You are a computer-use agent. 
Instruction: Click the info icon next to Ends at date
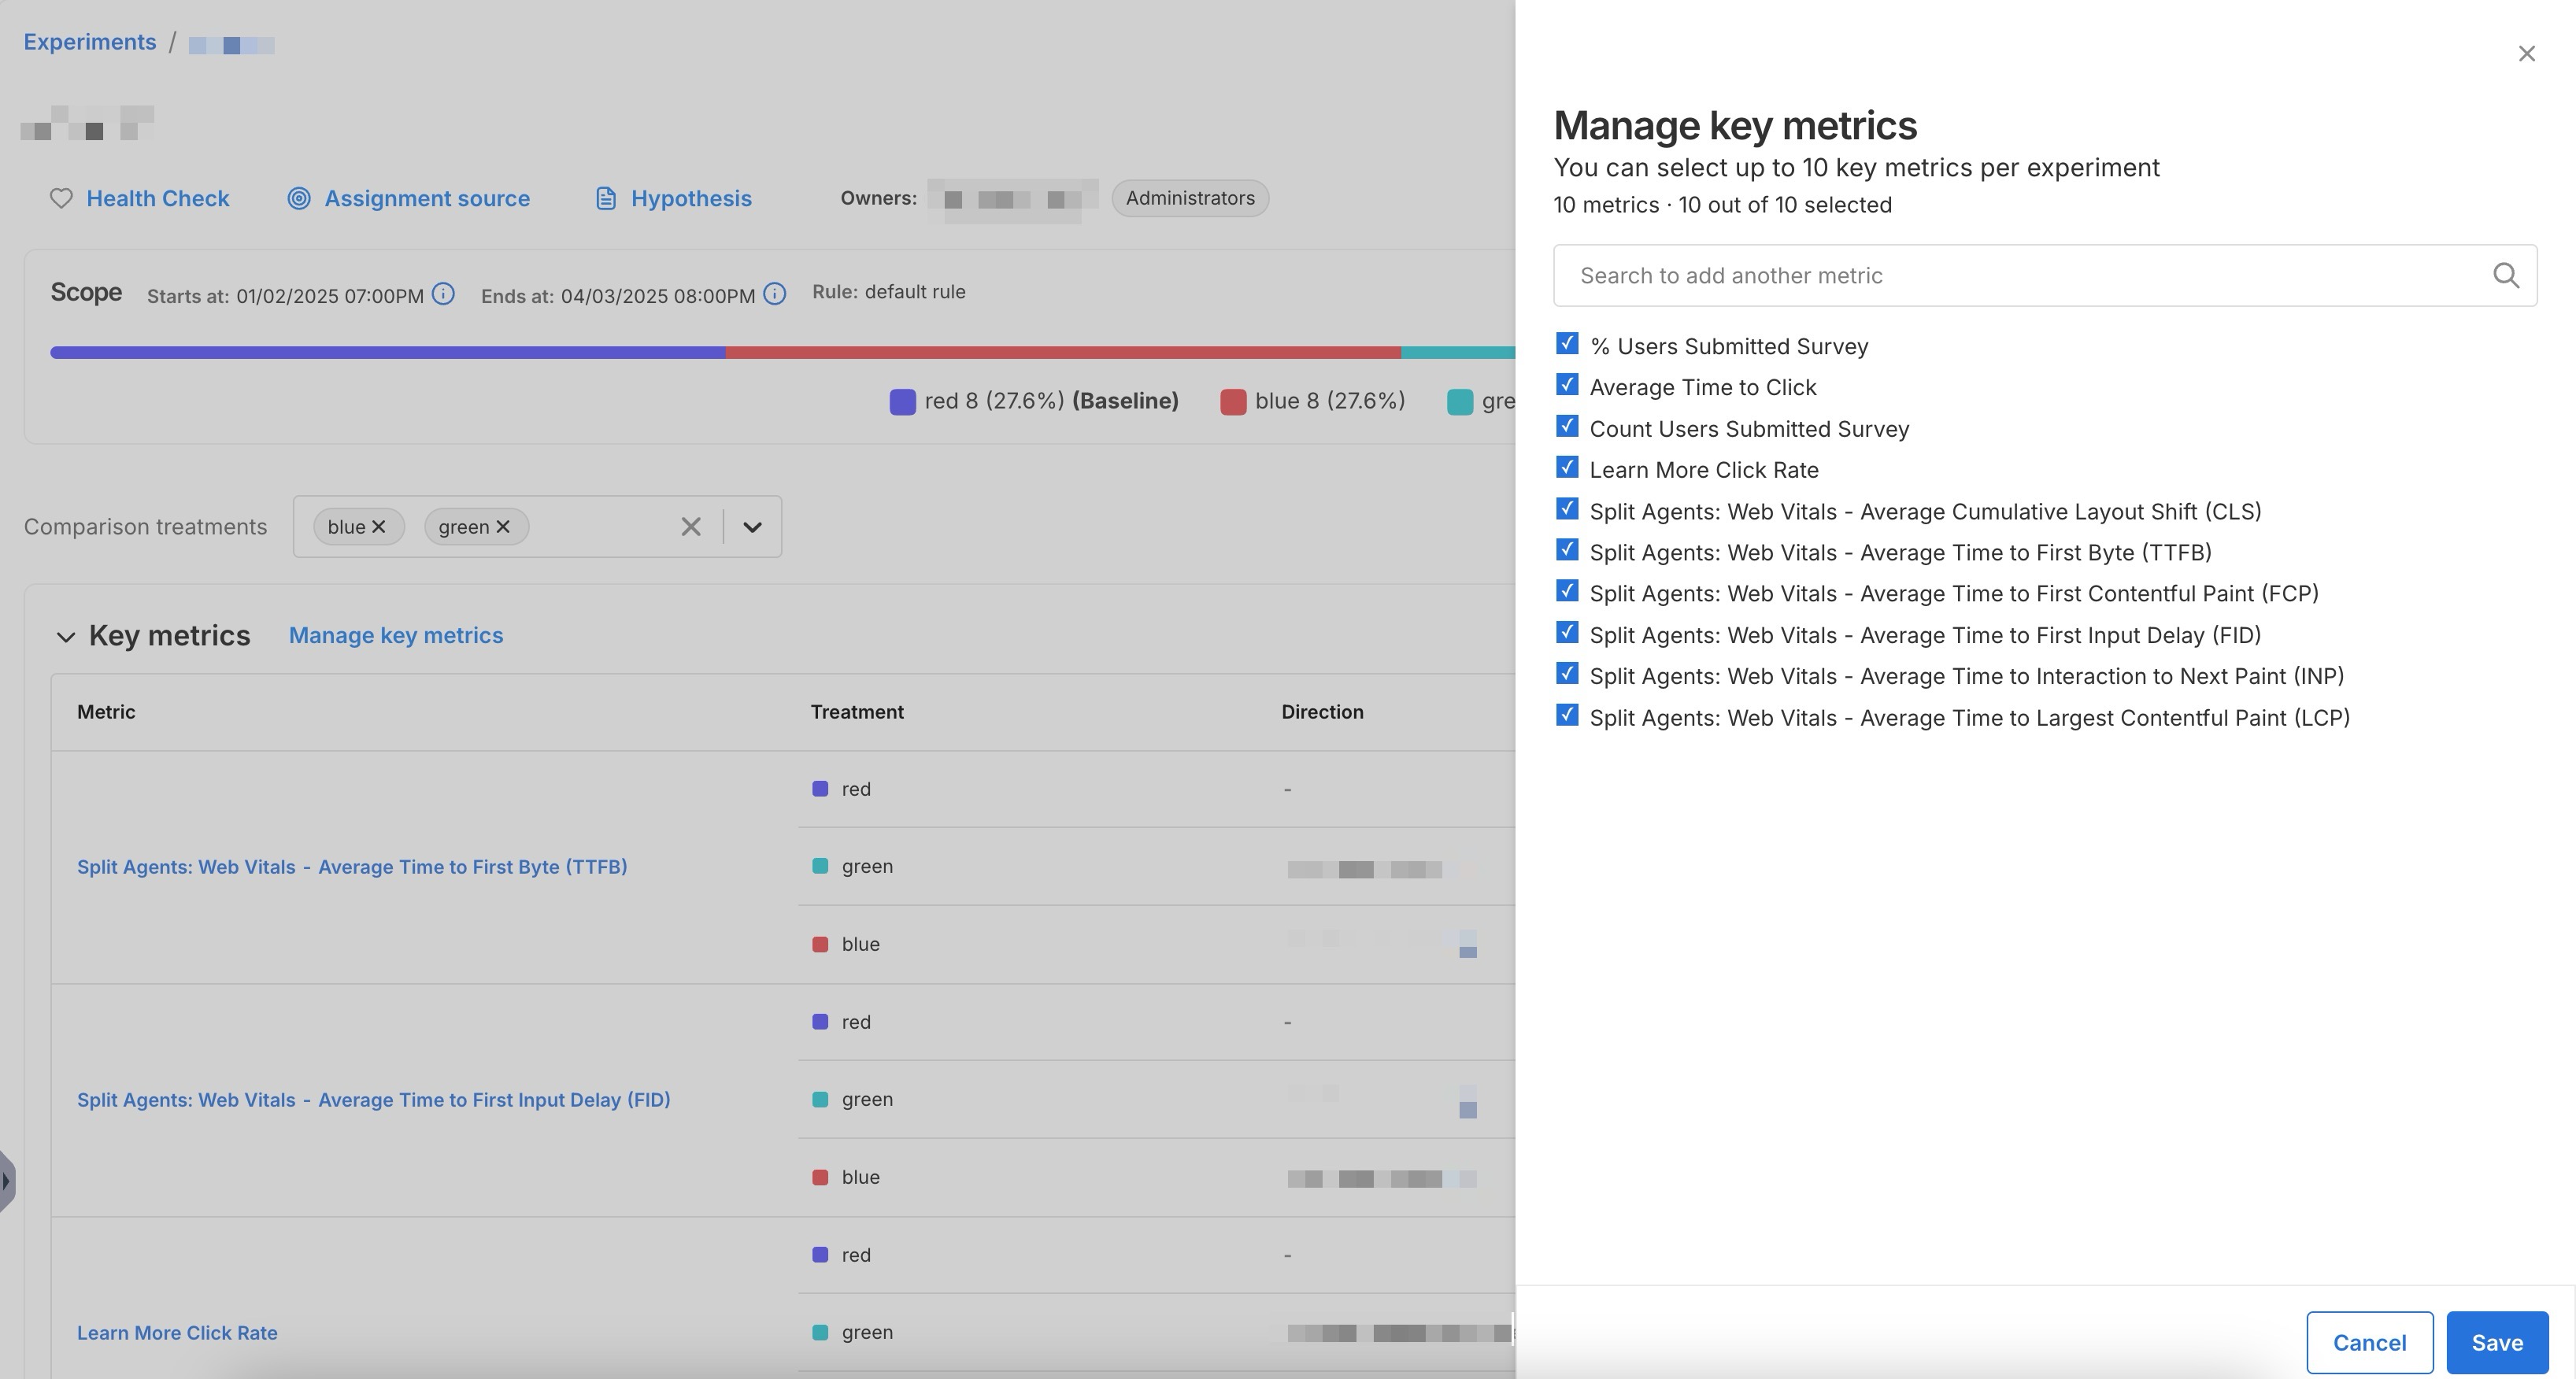(x=773, y=294)
